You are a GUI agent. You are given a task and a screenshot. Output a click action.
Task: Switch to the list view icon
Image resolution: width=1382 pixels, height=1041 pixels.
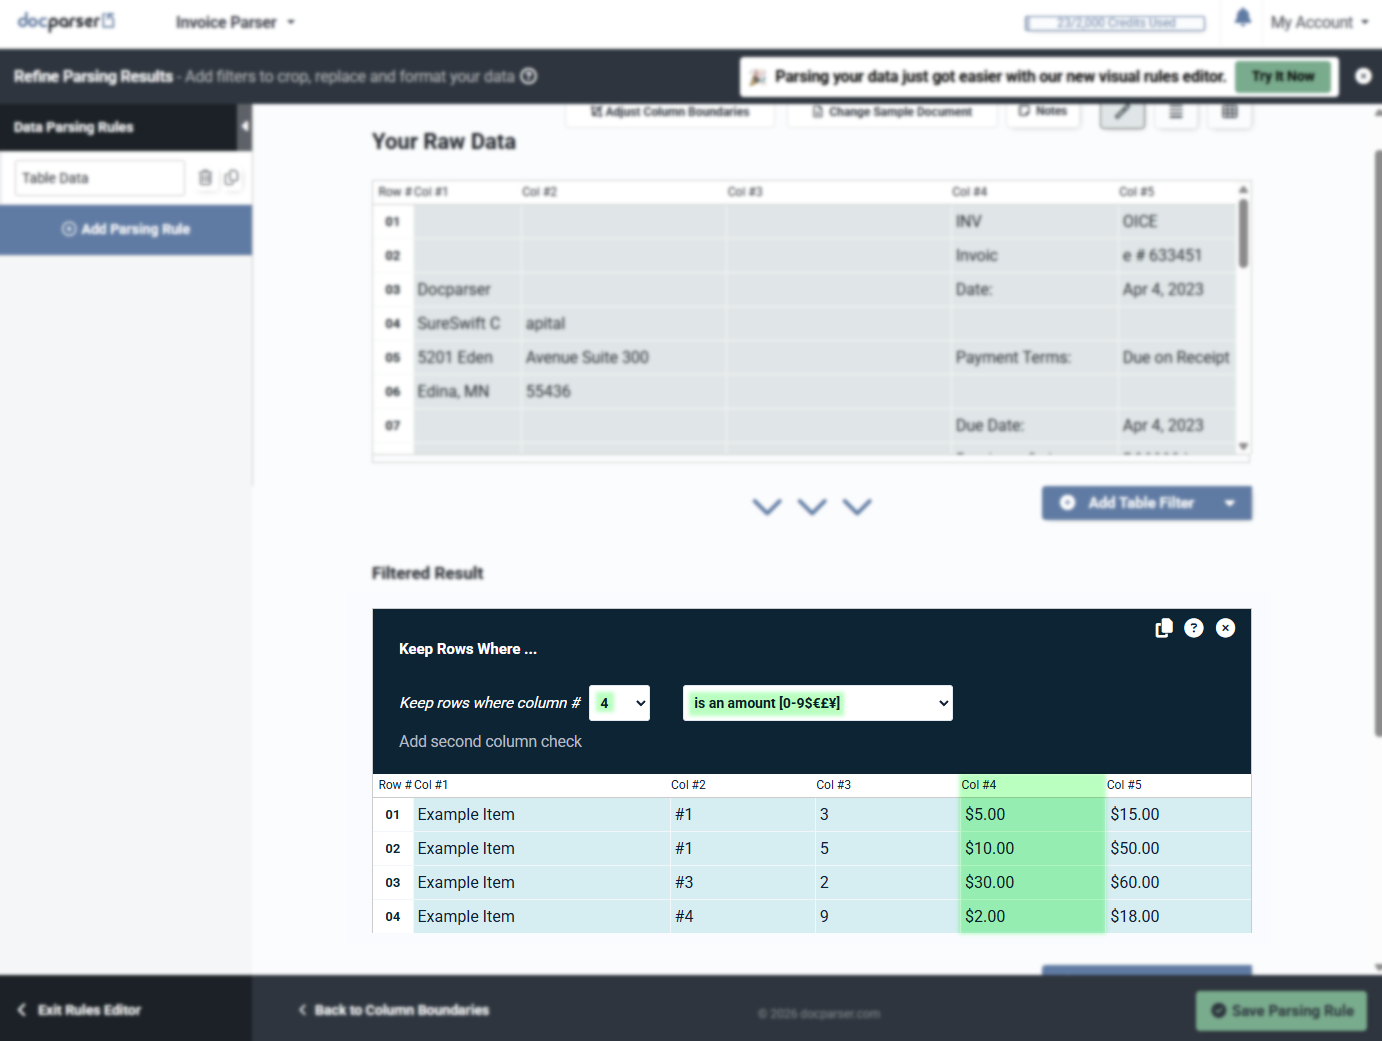point(1176,112)
